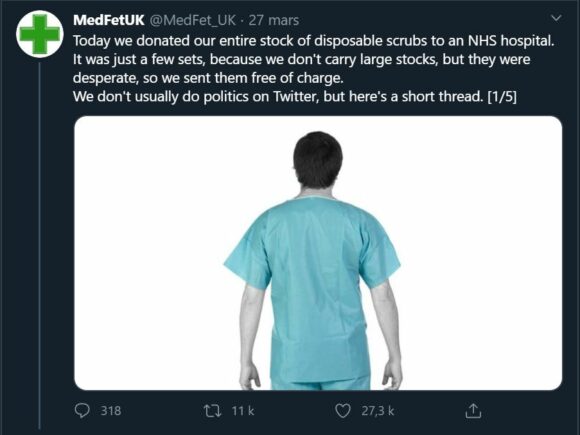View the 11 k retweets count
Screen dimensions: 580x435
(x=243, y=411)
